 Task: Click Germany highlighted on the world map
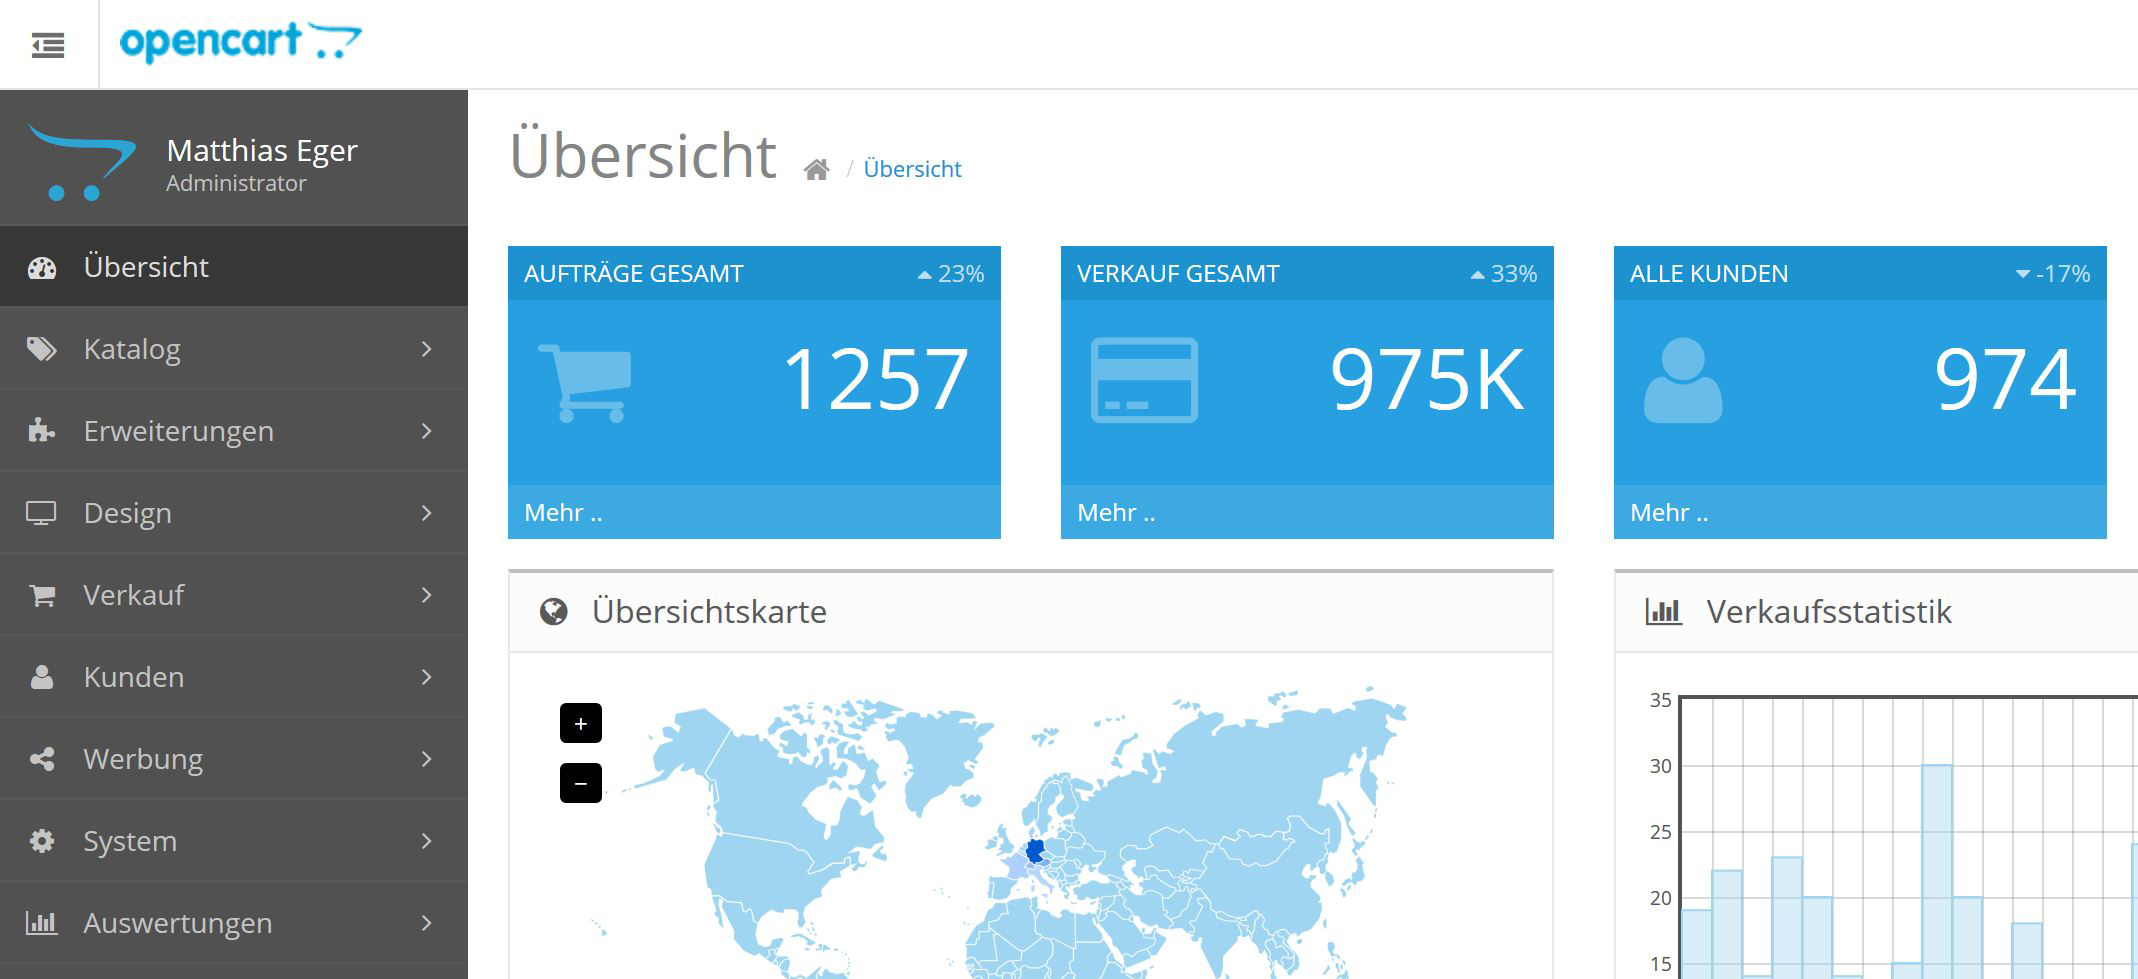pyautogui.click(x=1035, y=851)
